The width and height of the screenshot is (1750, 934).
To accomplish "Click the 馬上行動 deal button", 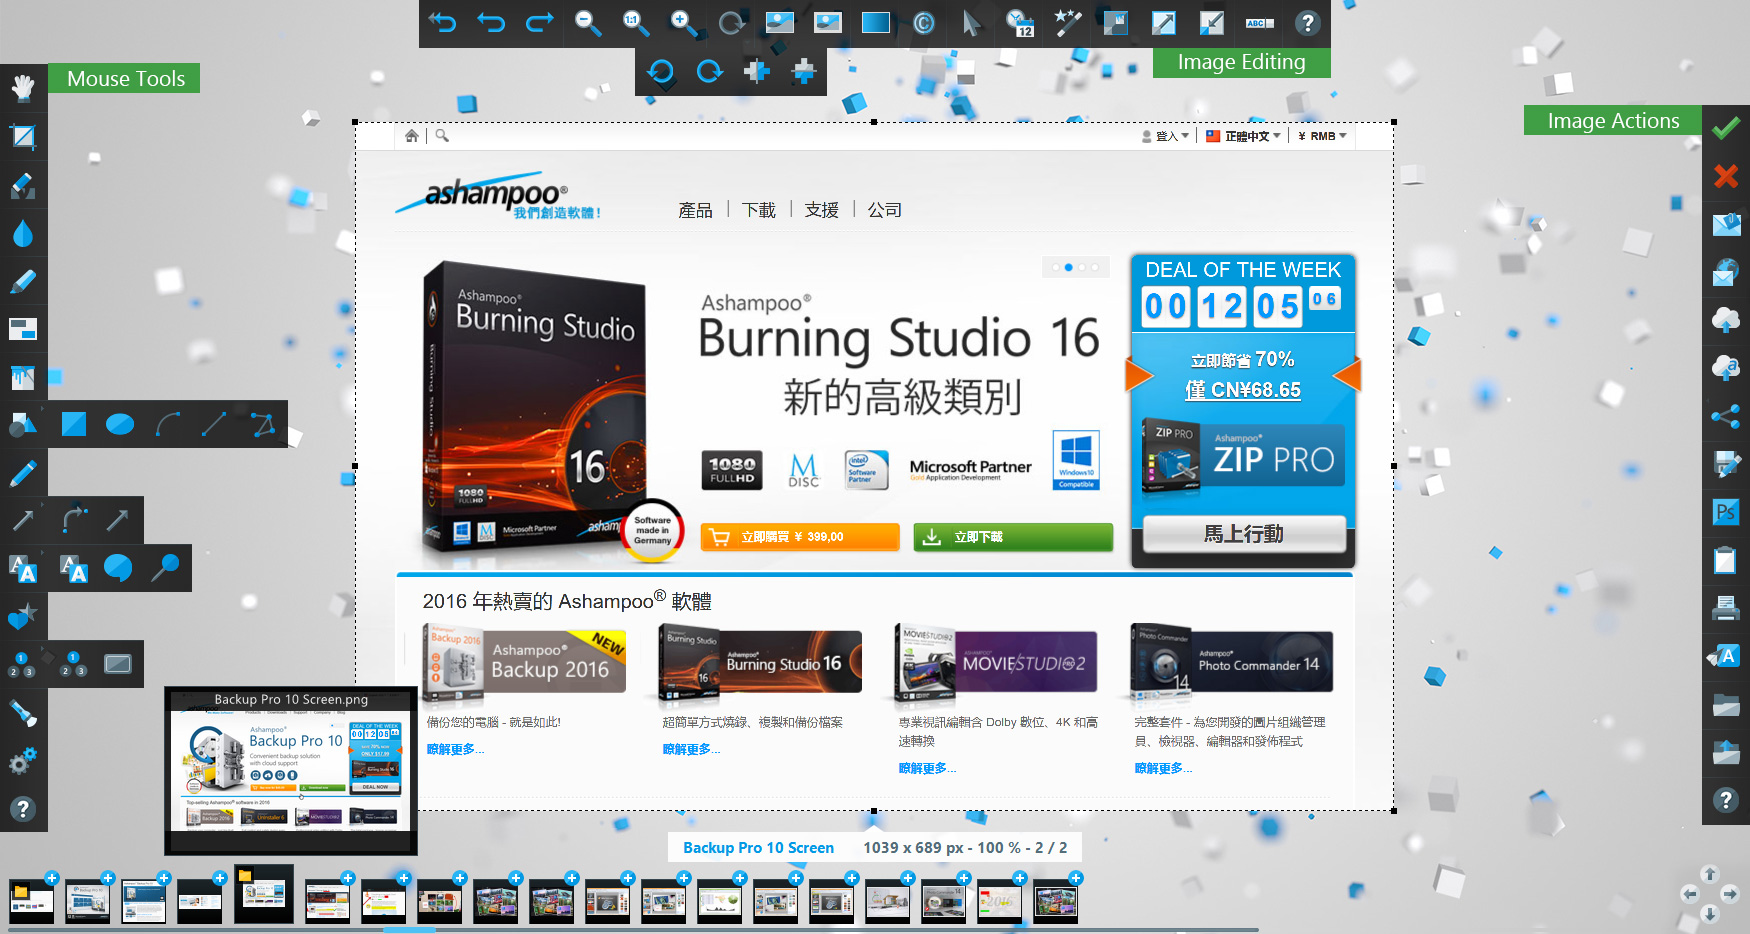I will click(1244, 534).
